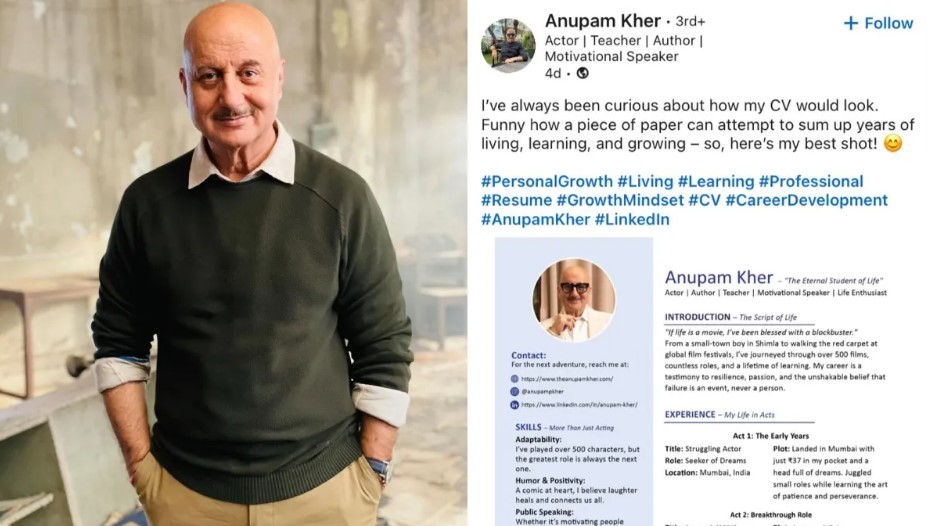Screen dimensions: 927x526
Task: Open the Anupam Kher profile name
Action: click(602, 21)
